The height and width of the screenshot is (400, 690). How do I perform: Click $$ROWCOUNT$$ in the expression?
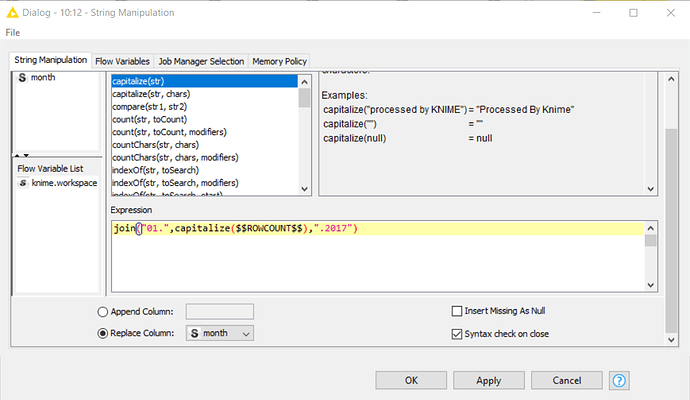pos(269,228)
